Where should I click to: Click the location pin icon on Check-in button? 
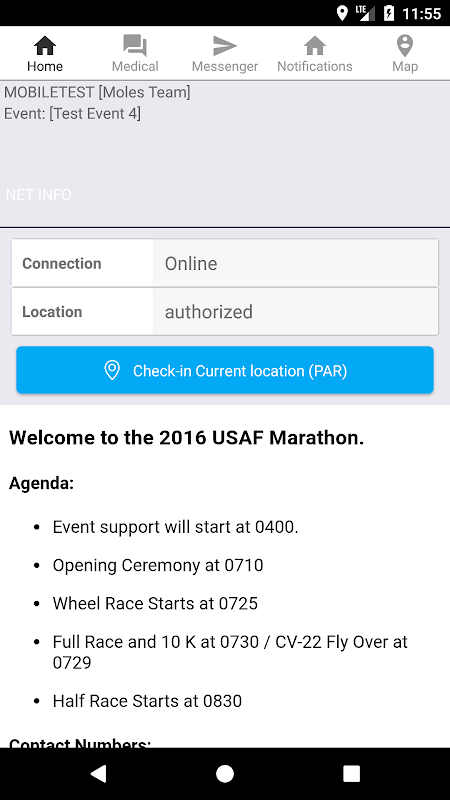pyautogui.click(x=112, y=370)
